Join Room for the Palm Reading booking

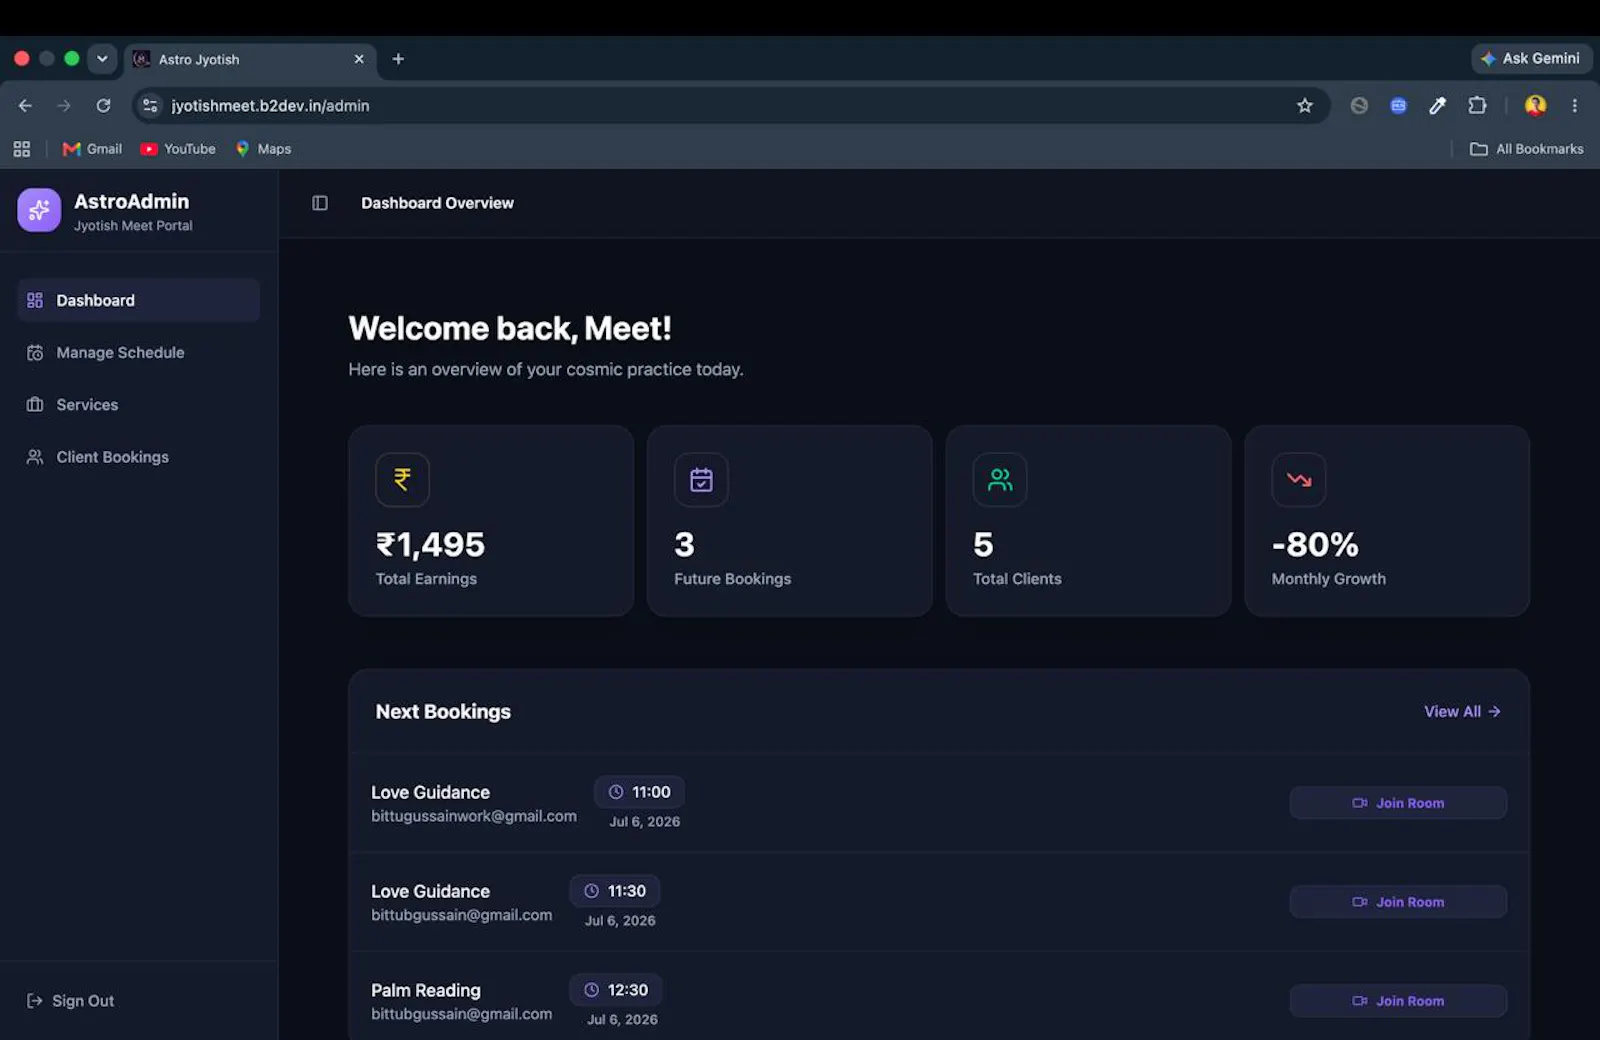(1398, 1000)
